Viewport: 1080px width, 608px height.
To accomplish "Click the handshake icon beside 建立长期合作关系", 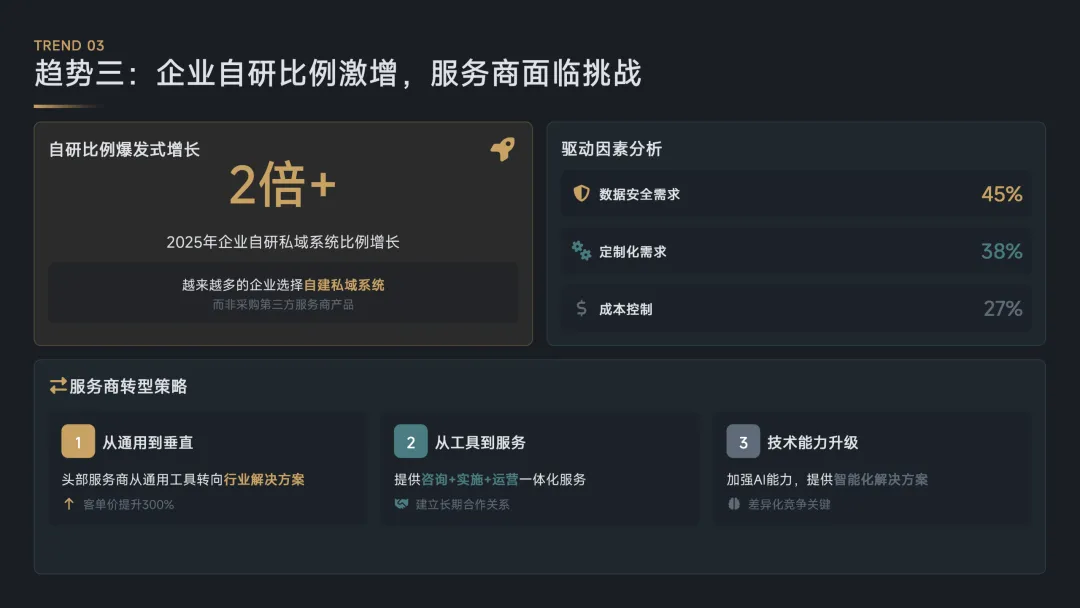I will [402, 504].
